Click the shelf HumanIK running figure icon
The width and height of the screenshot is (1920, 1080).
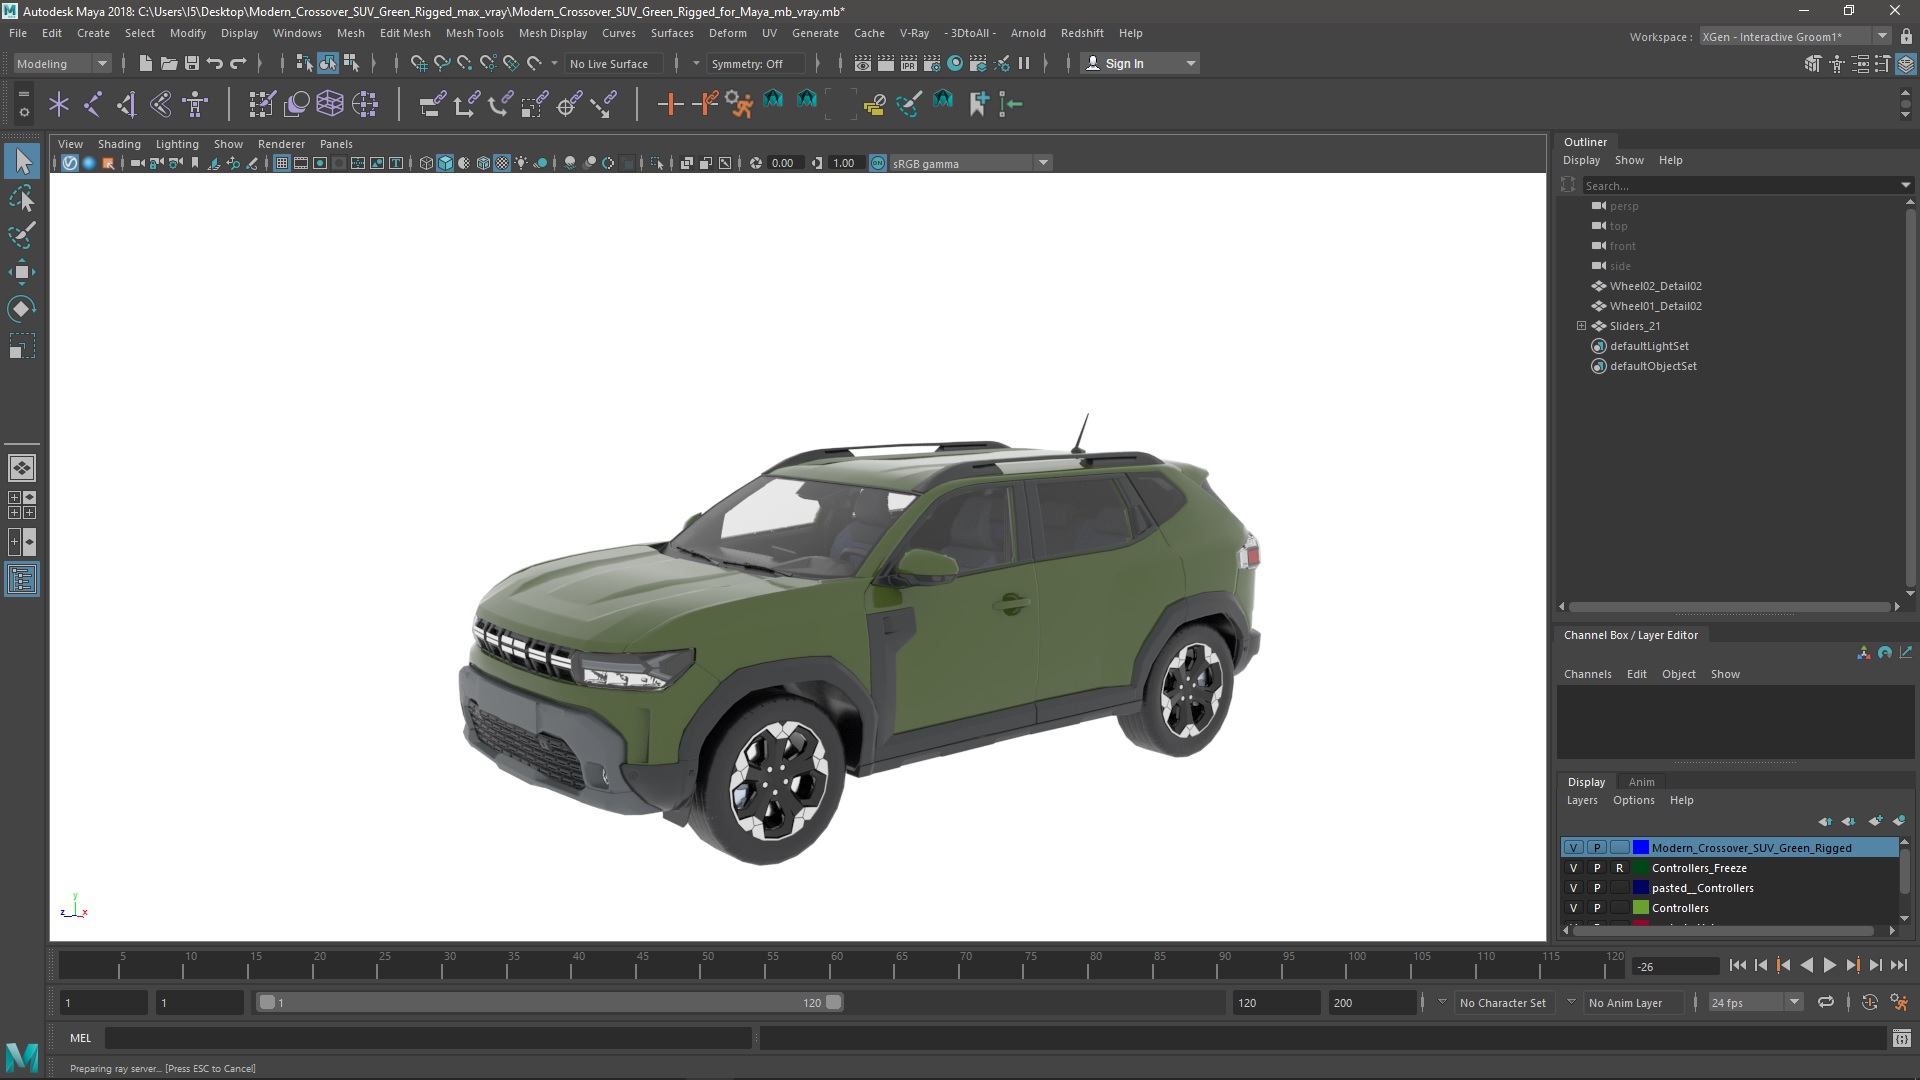[x=739, y=103]
